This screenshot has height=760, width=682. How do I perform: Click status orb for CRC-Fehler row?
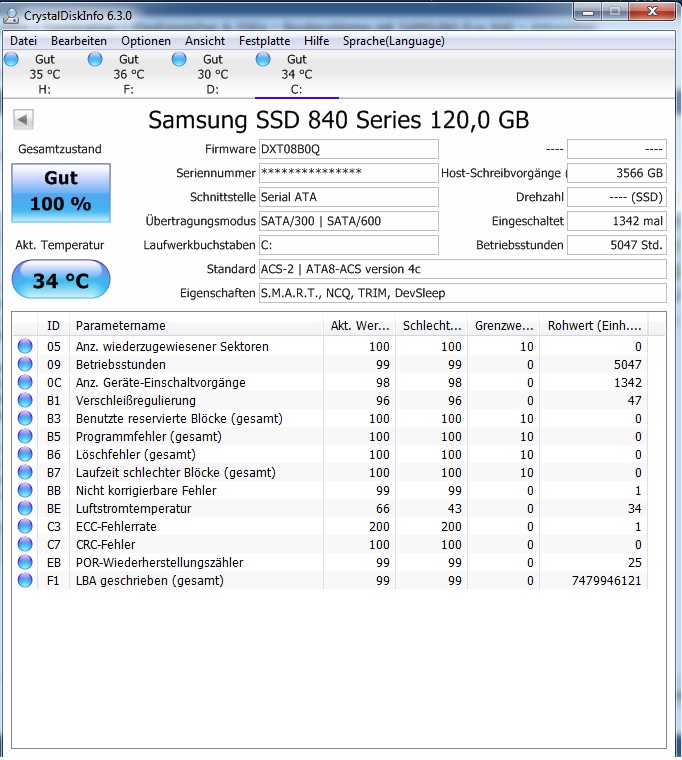click(x=25, y=544)
